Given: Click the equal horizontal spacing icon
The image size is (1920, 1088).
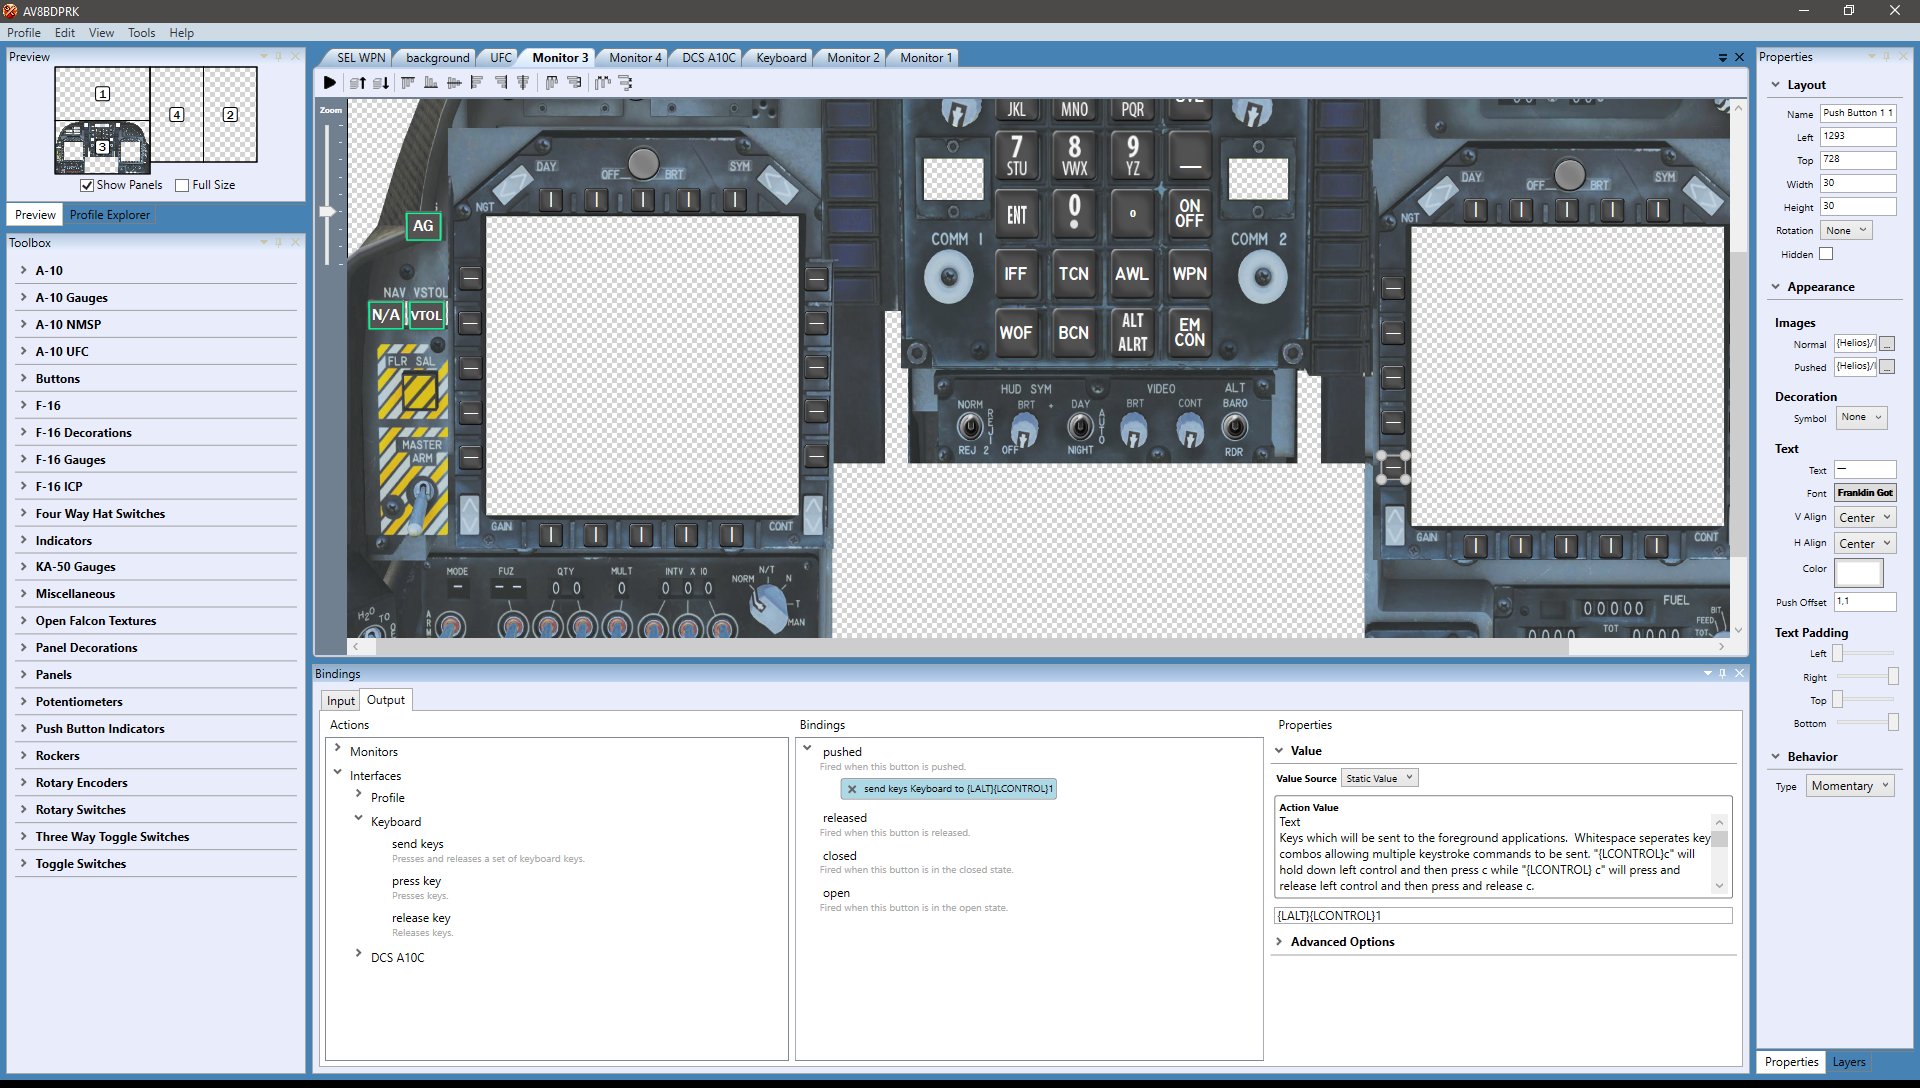Looking at the screenshot, I should click(602, 83).
